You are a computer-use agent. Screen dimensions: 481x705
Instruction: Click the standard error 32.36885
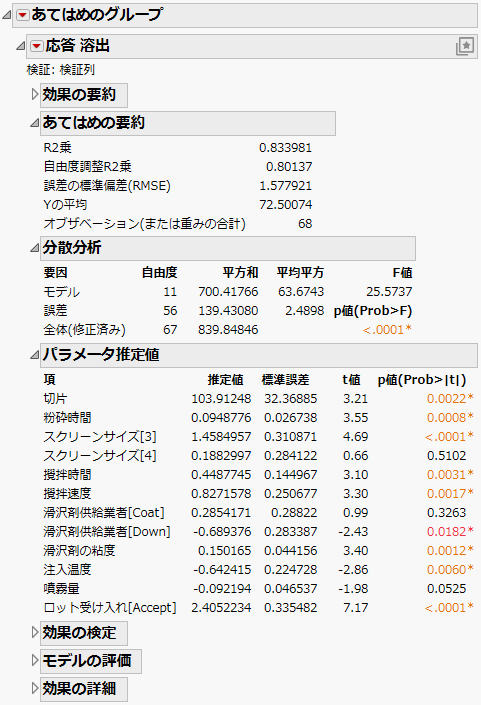click(290, 399)
